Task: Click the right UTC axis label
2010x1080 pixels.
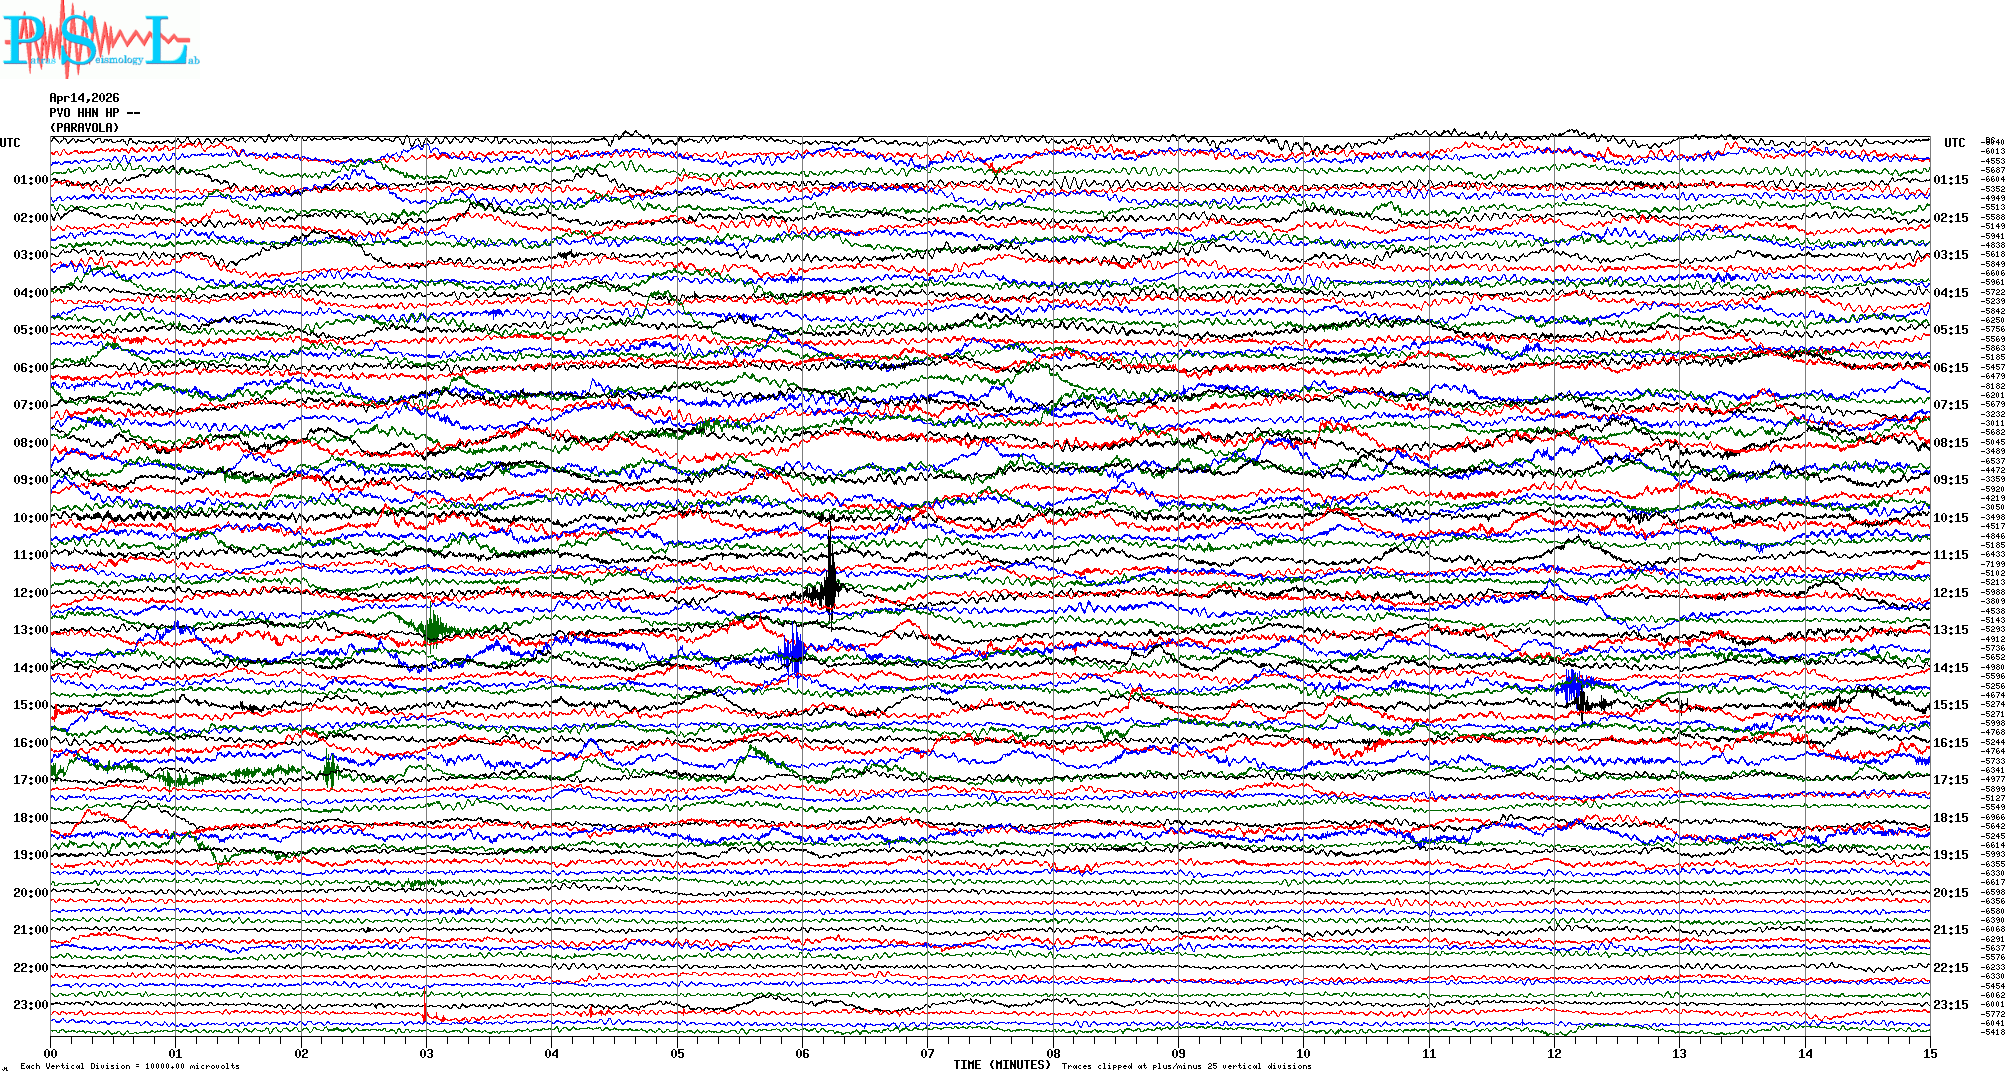Action: (x=1954, y=143)
